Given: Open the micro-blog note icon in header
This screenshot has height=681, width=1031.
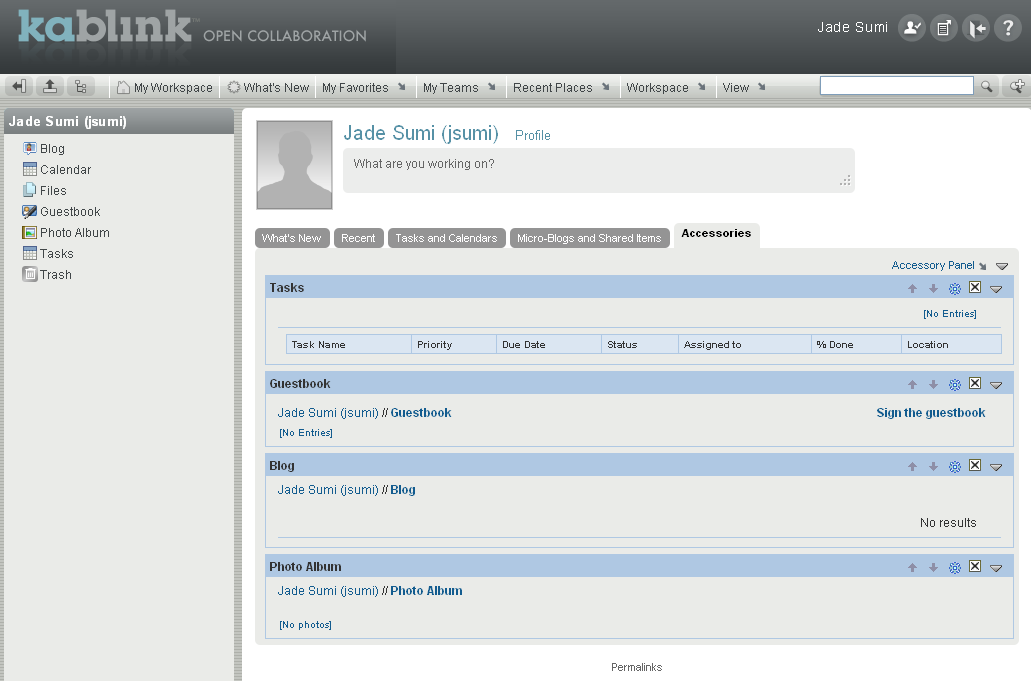Looking at the screenshot, I should tap(943, 27).
